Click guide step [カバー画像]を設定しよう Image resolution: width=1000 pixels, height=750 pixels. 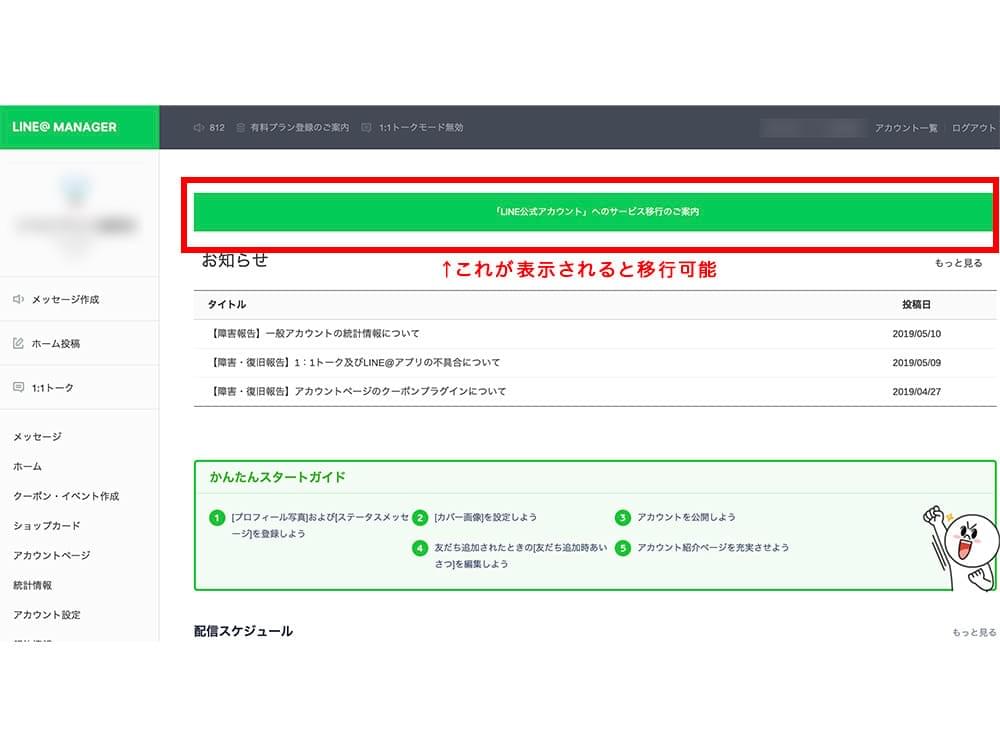coord(485,517)
